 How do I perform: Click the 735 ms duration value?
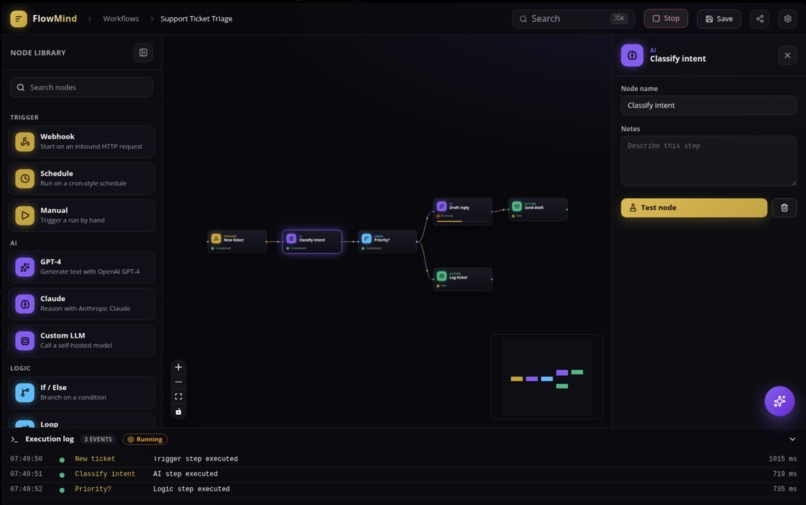point(784,489)
